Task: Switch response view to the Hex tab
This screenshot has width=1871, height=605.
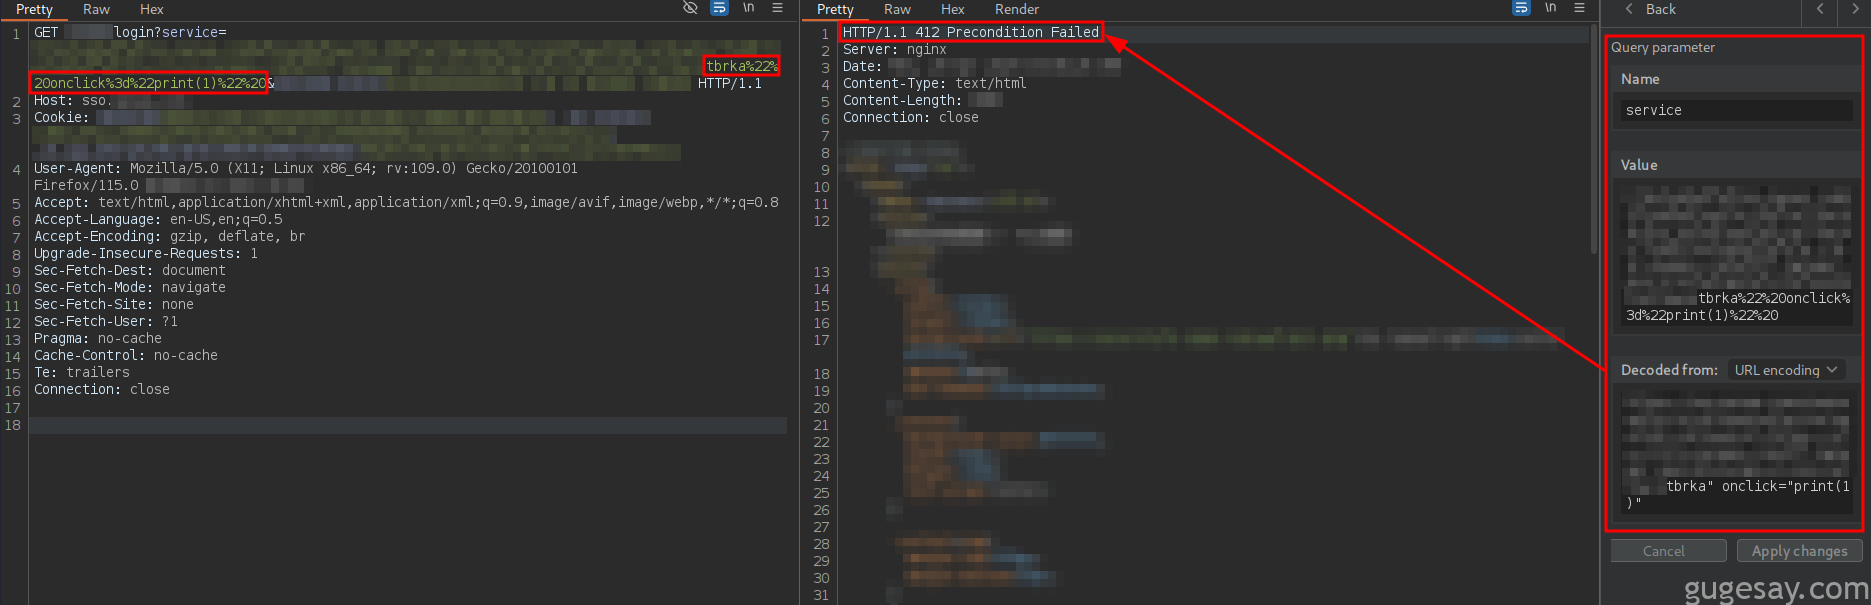Action: [x=953, y=9]
